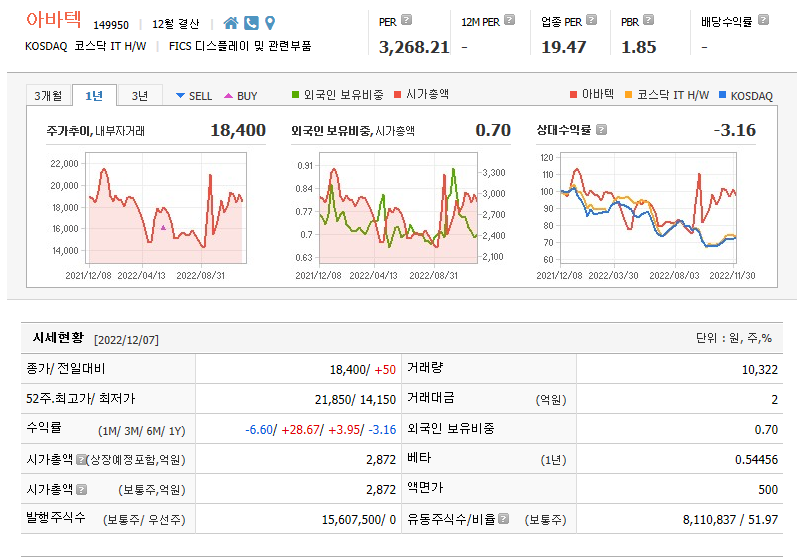Viewport: 799px width, 558px height.
Task: Click KOSDAQ 코스닥 IT H/W category text
Action: (86, 46)
